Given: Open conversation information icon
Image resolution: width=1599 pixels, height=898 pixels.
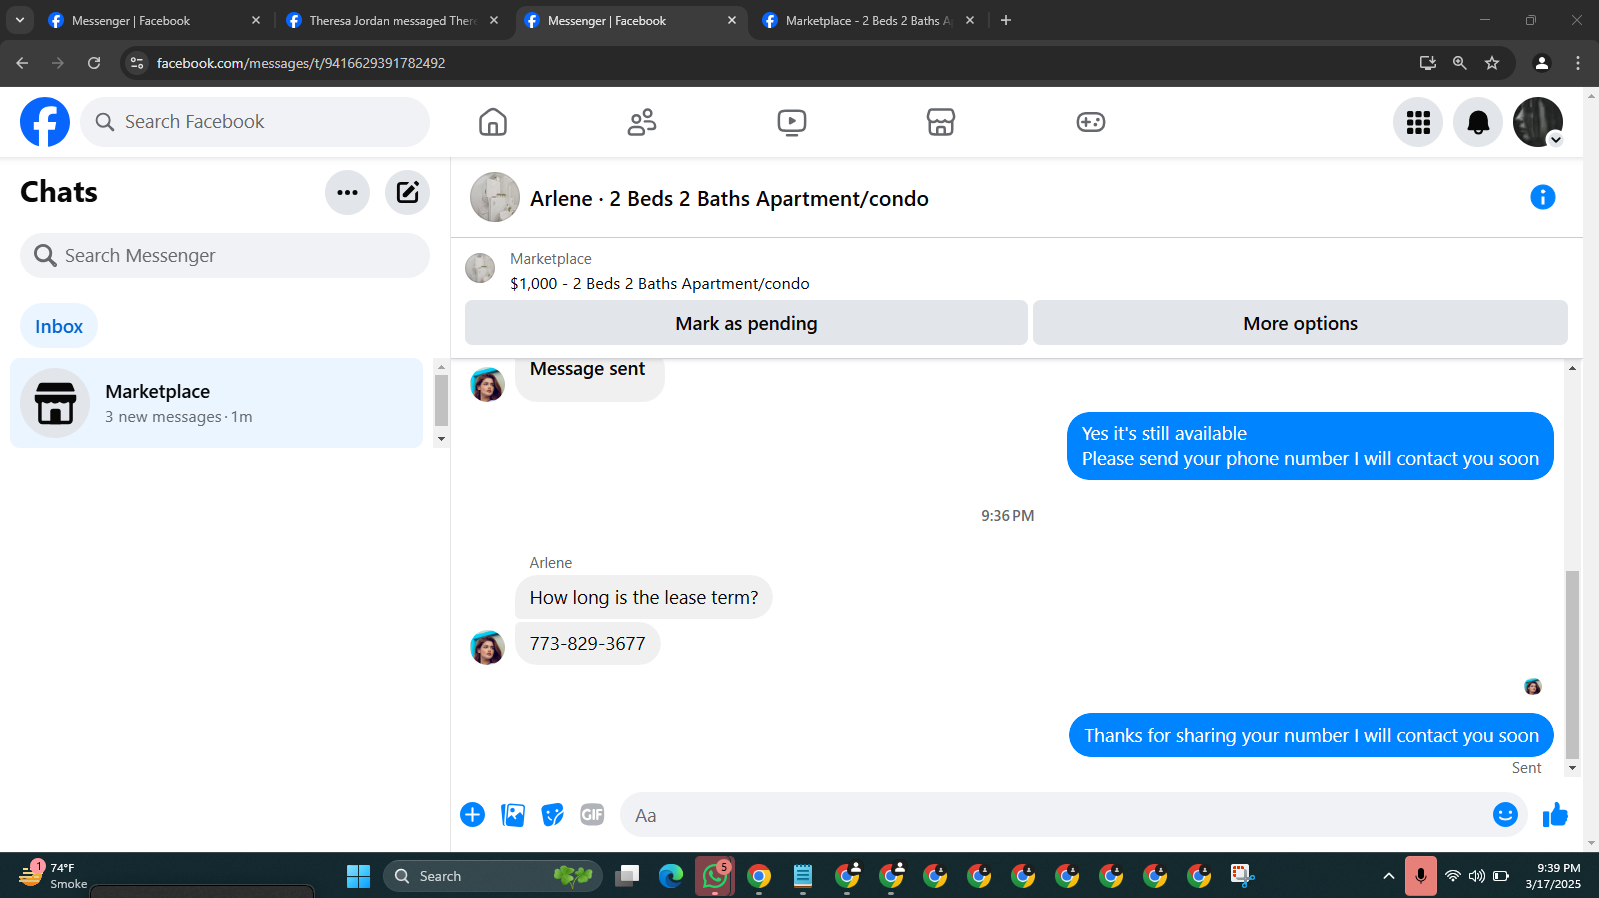Looking at the screenshot, I should click(x=1543, y=197).
